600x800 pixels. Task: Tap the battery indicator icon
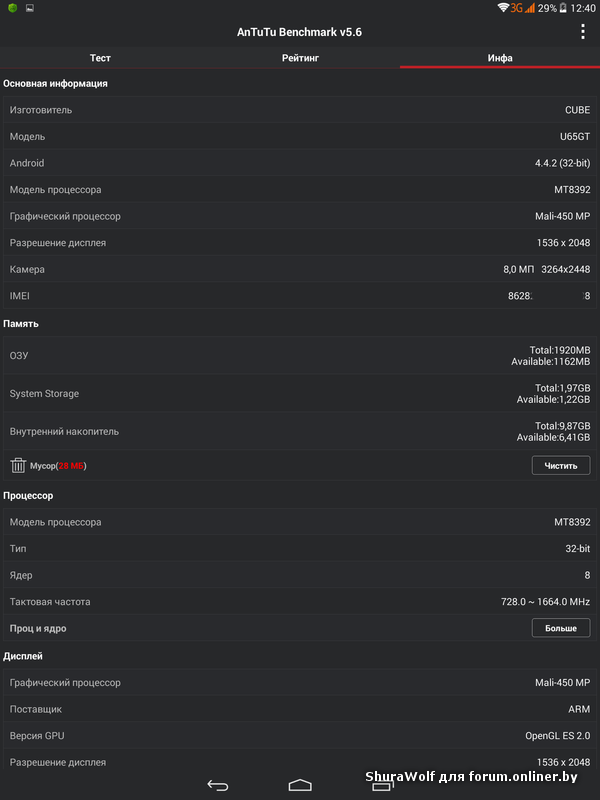[563, 8]
